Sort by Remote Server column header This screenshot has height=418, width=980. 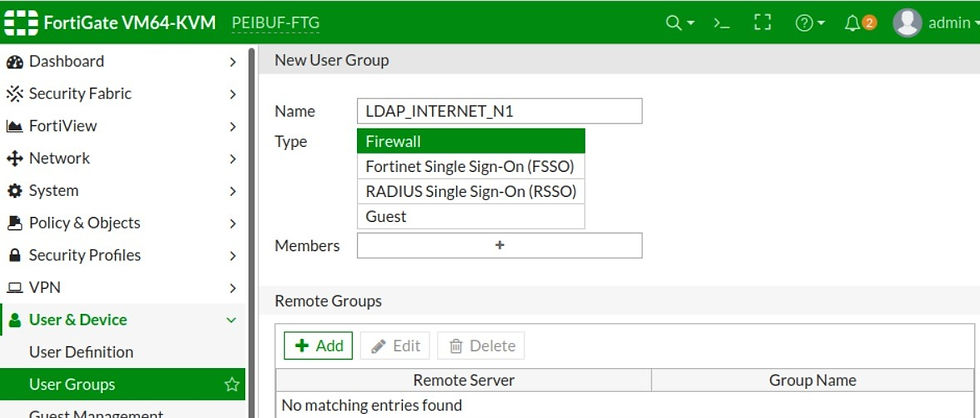click(464, 381)
